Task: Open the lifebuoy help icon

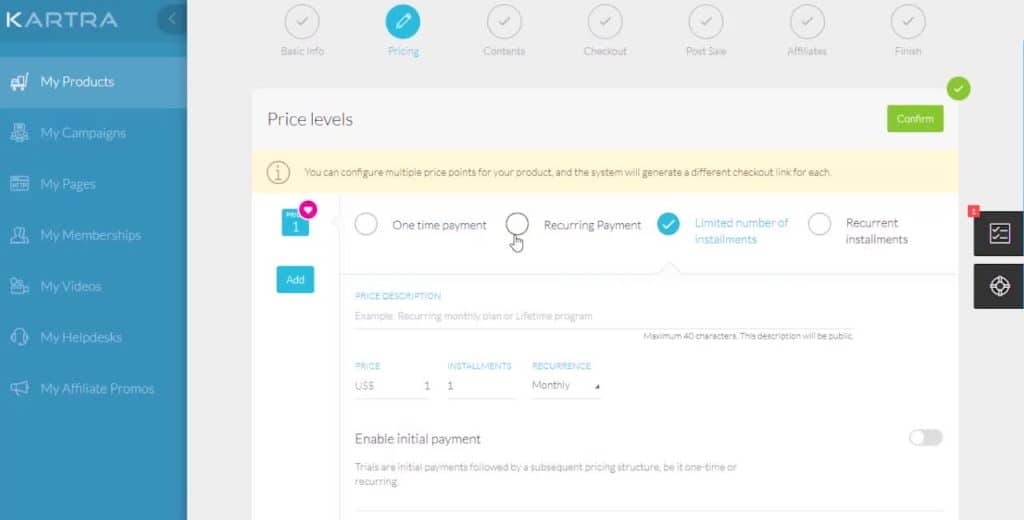Action: 999,286
